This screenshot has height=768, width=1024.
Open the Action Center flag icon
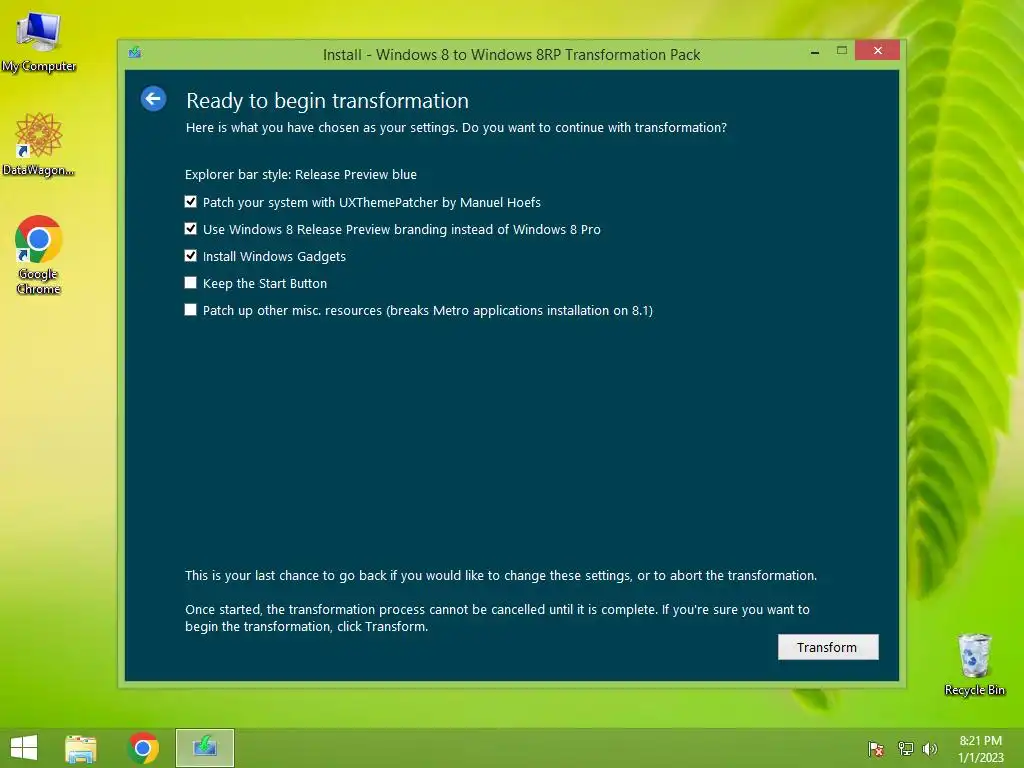tap(876, 749)
